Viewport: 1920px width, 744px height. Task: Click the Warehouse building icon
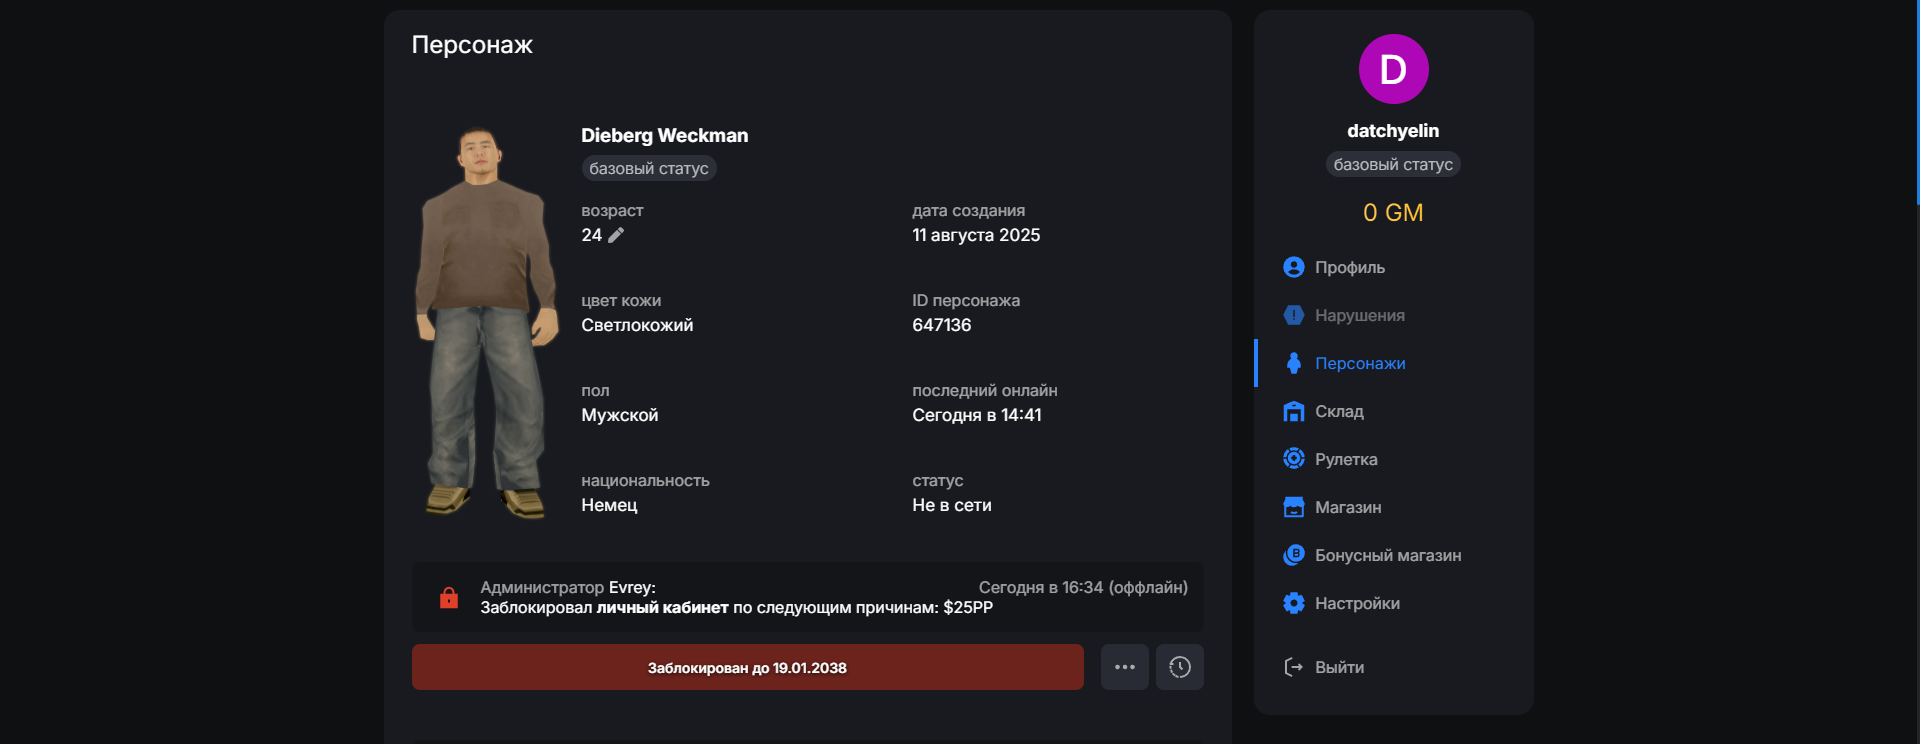tap(1293, 411)
